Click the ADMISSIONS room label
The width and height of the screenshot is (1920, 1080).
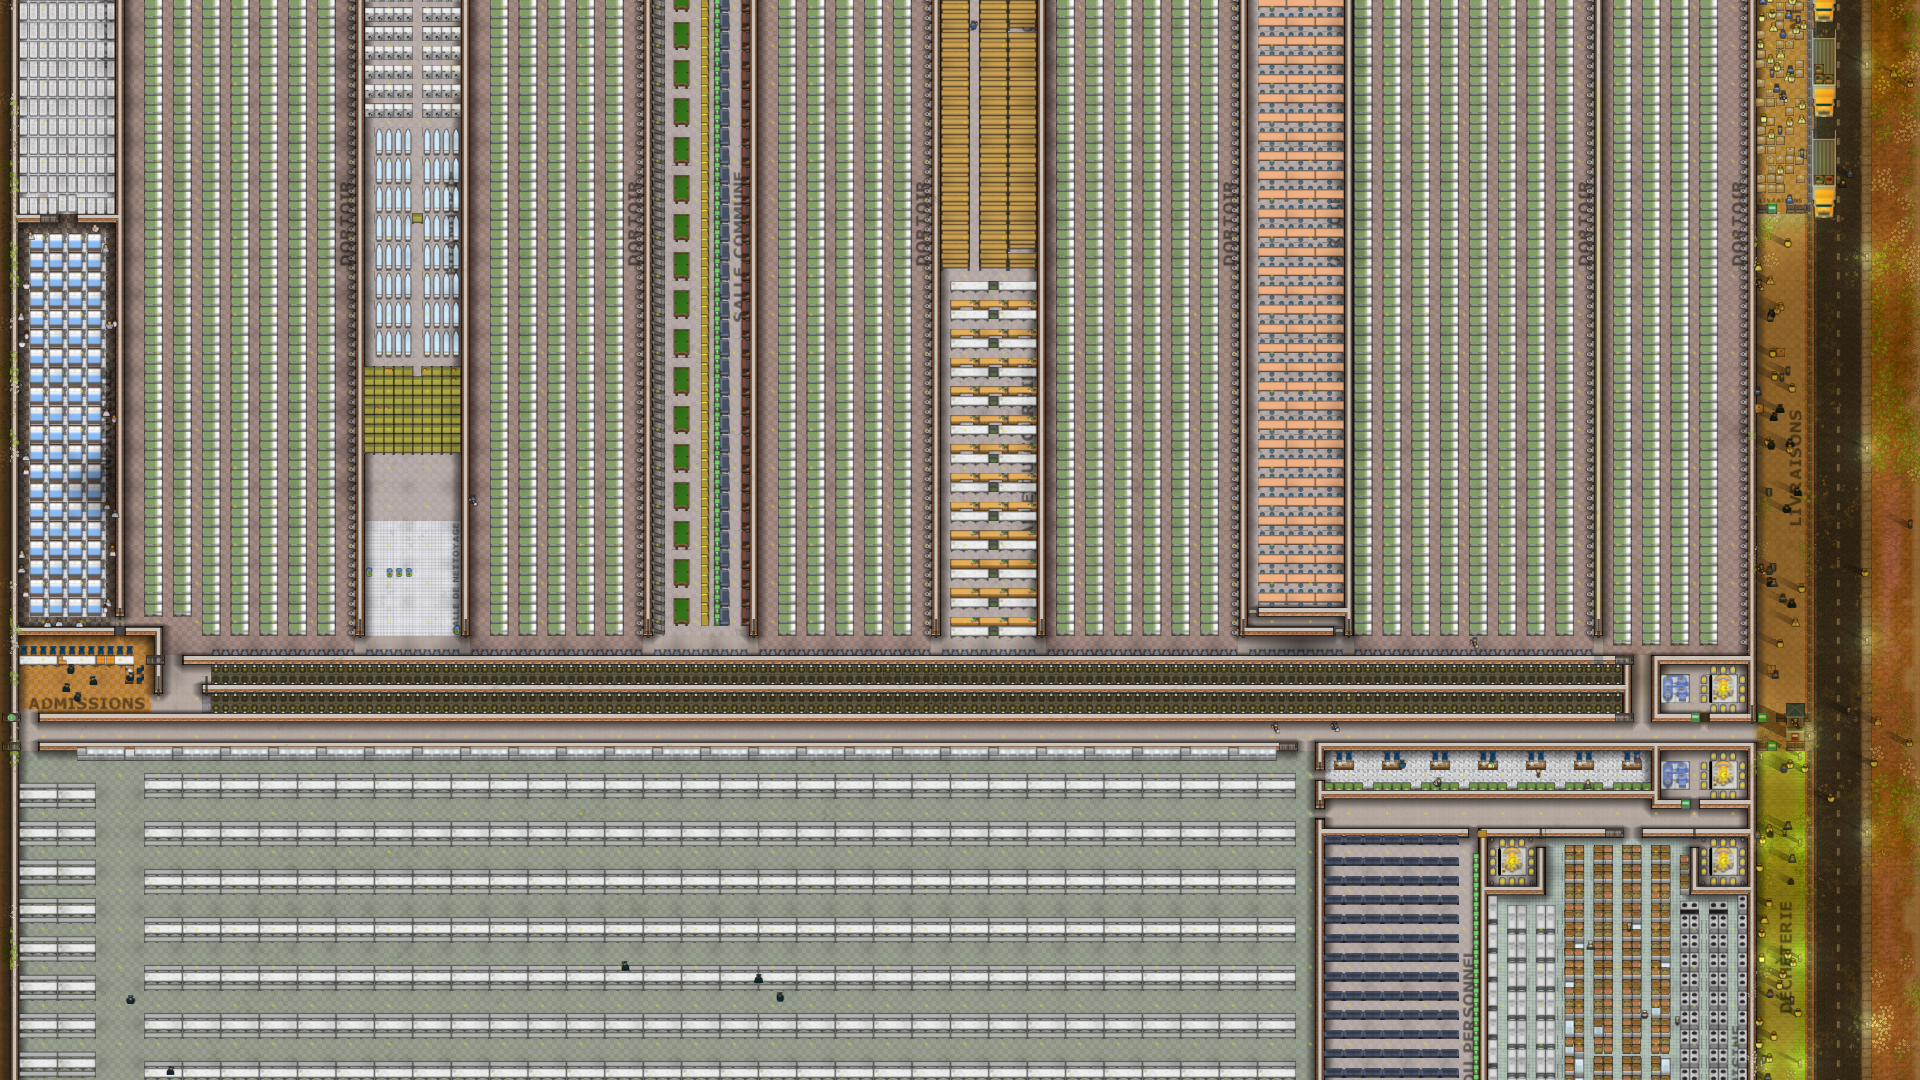coord(87,704)
